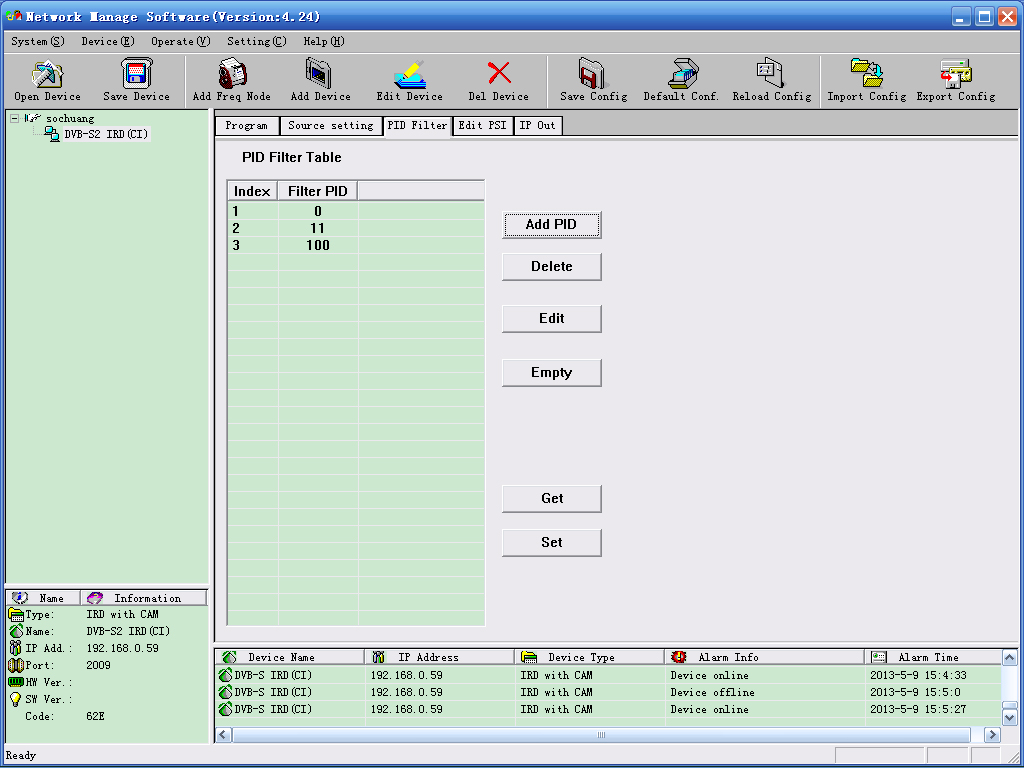1024x768 pixels.
Task: Click alarm list scroll left arrow
Action: (x=223, y=735)
